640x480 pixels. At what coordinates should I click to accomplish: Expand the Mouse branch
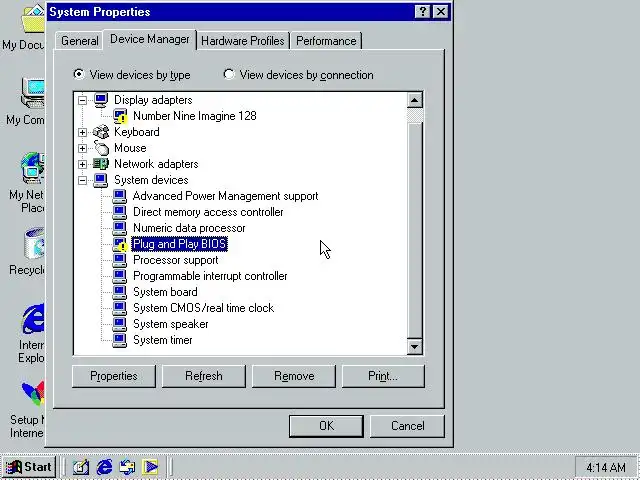pos(82,148)
